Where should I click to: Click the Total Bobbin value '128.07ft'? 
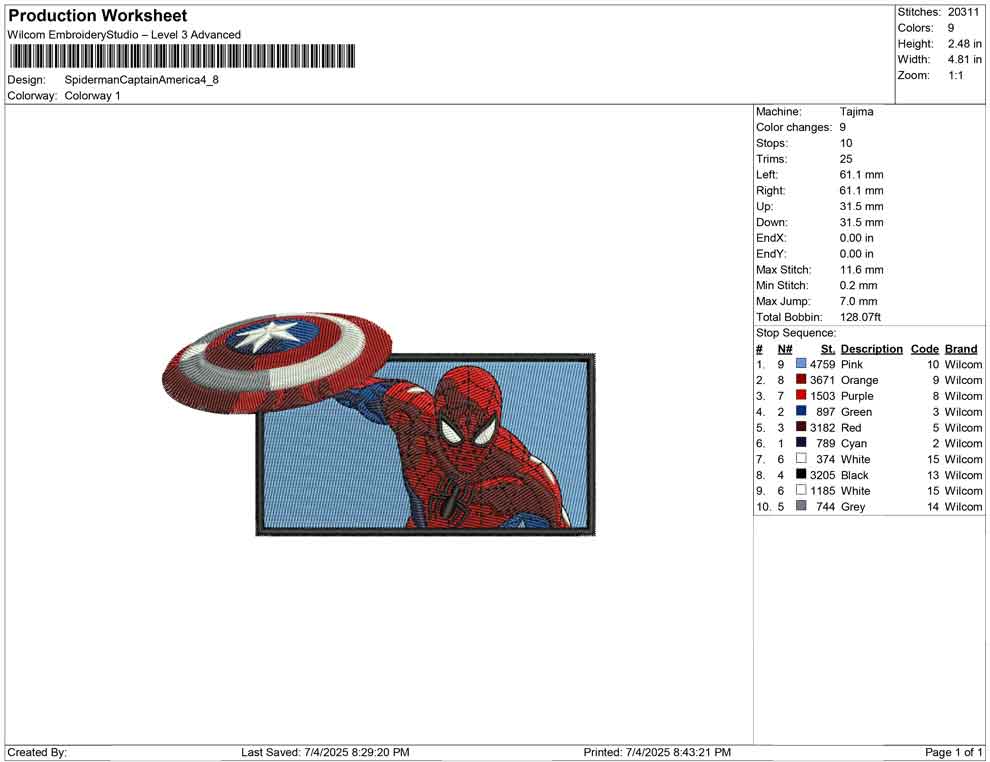860,316
